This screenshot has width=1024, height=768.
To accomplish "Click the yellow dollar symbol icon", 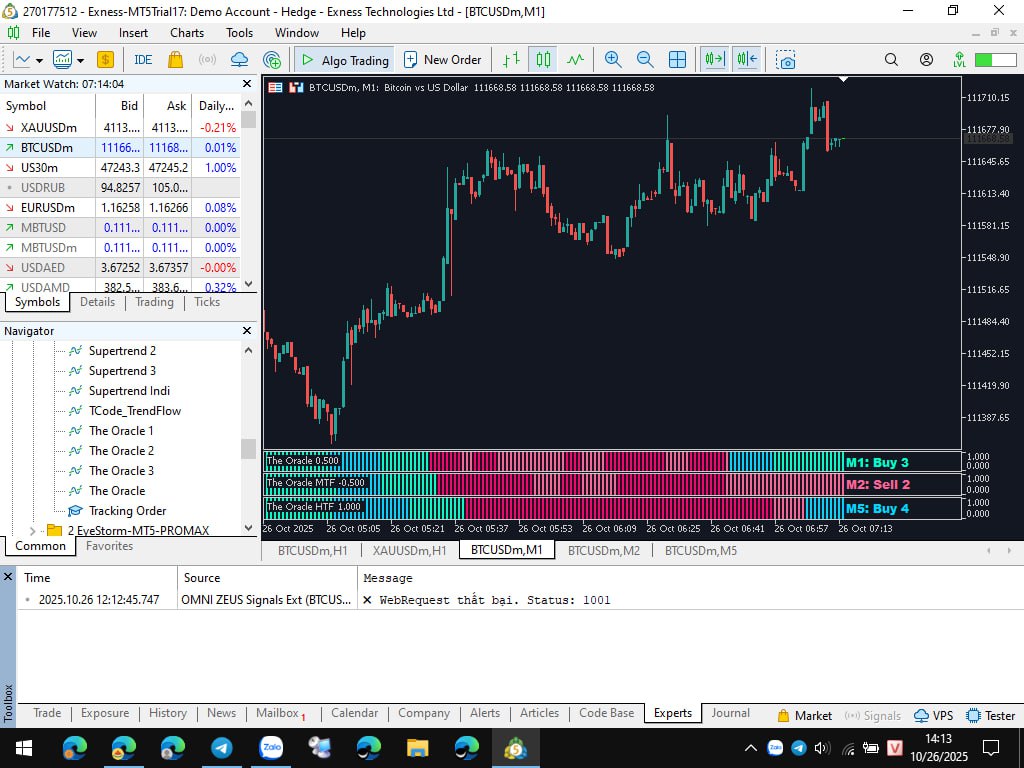I will point(105,59).
